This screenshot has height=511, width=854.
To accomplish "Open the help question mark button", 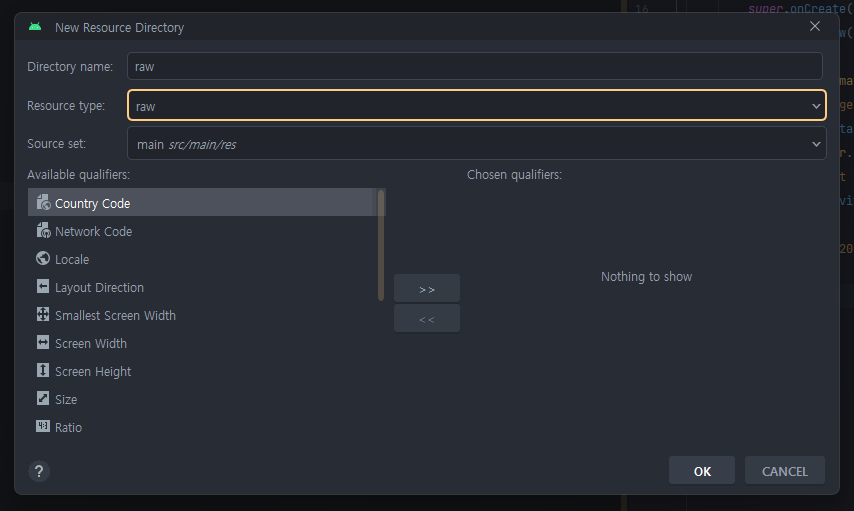I will point(39,471).
